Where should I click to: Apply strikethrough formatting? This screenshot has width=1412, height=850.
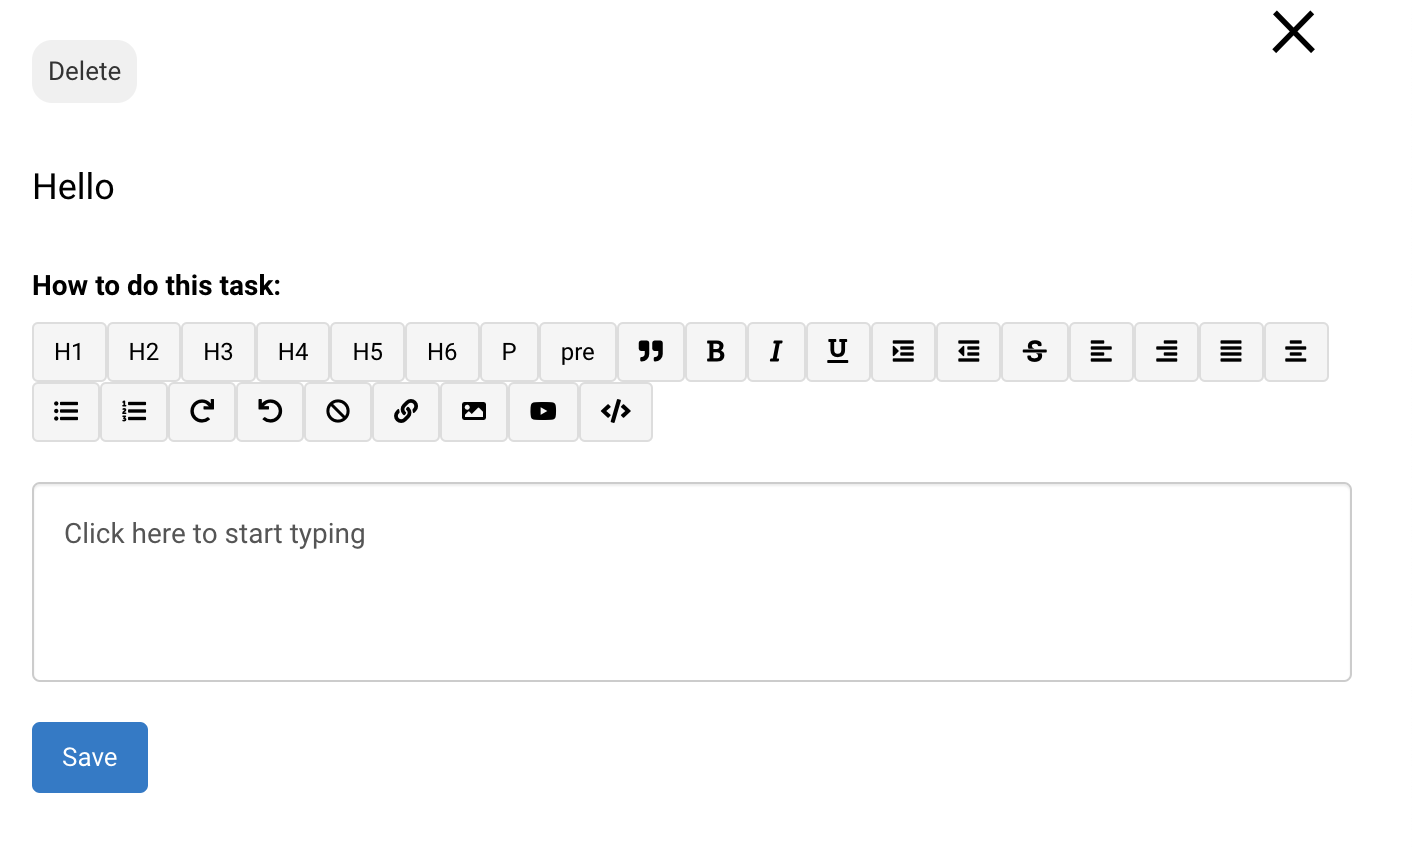[1035, 352]
